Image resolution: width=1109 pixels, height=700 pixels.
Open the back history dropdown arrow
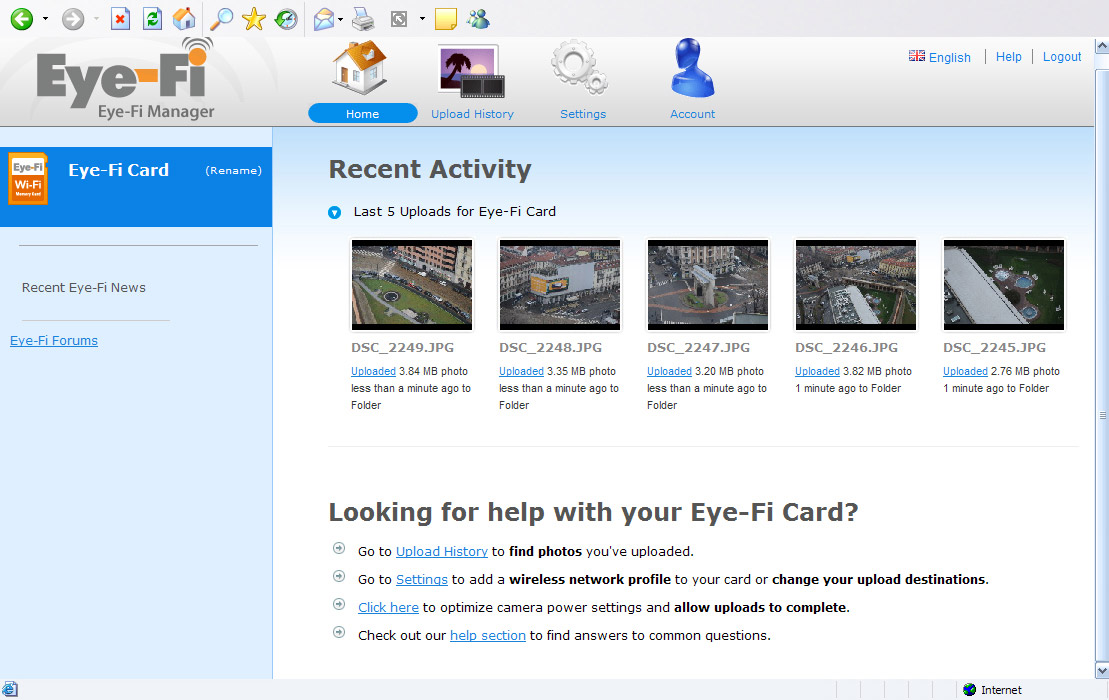45,18
